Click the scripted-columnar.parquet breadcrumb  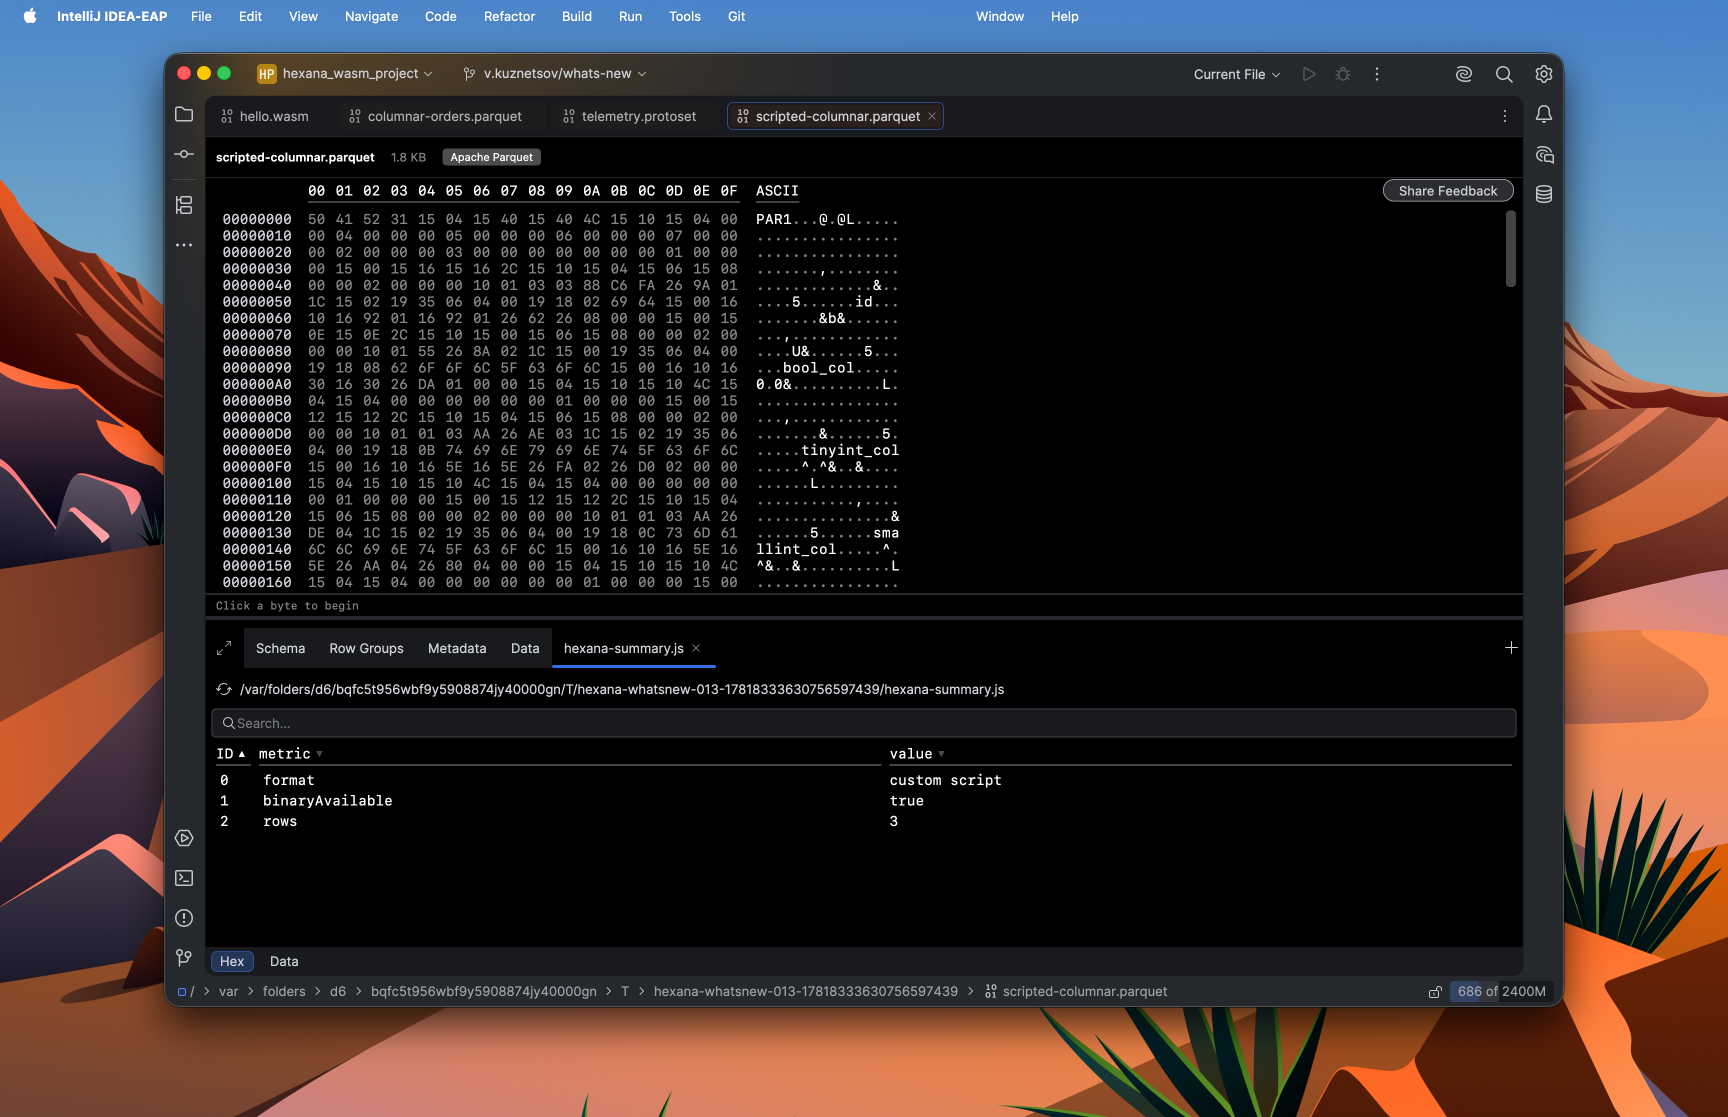pyautogui.click(x=1076, y=992)
